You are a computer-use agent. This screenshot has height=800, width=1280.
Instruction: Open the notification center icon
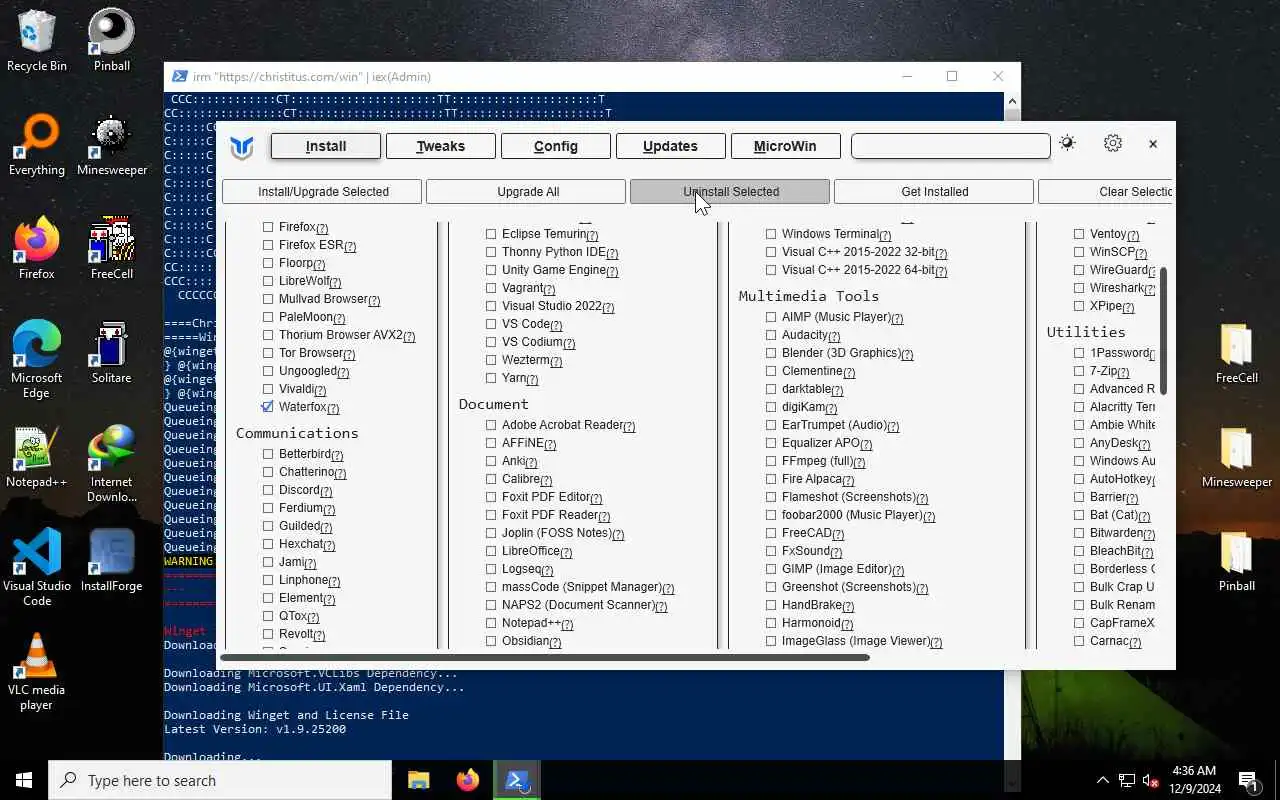tap(1249, 780)
